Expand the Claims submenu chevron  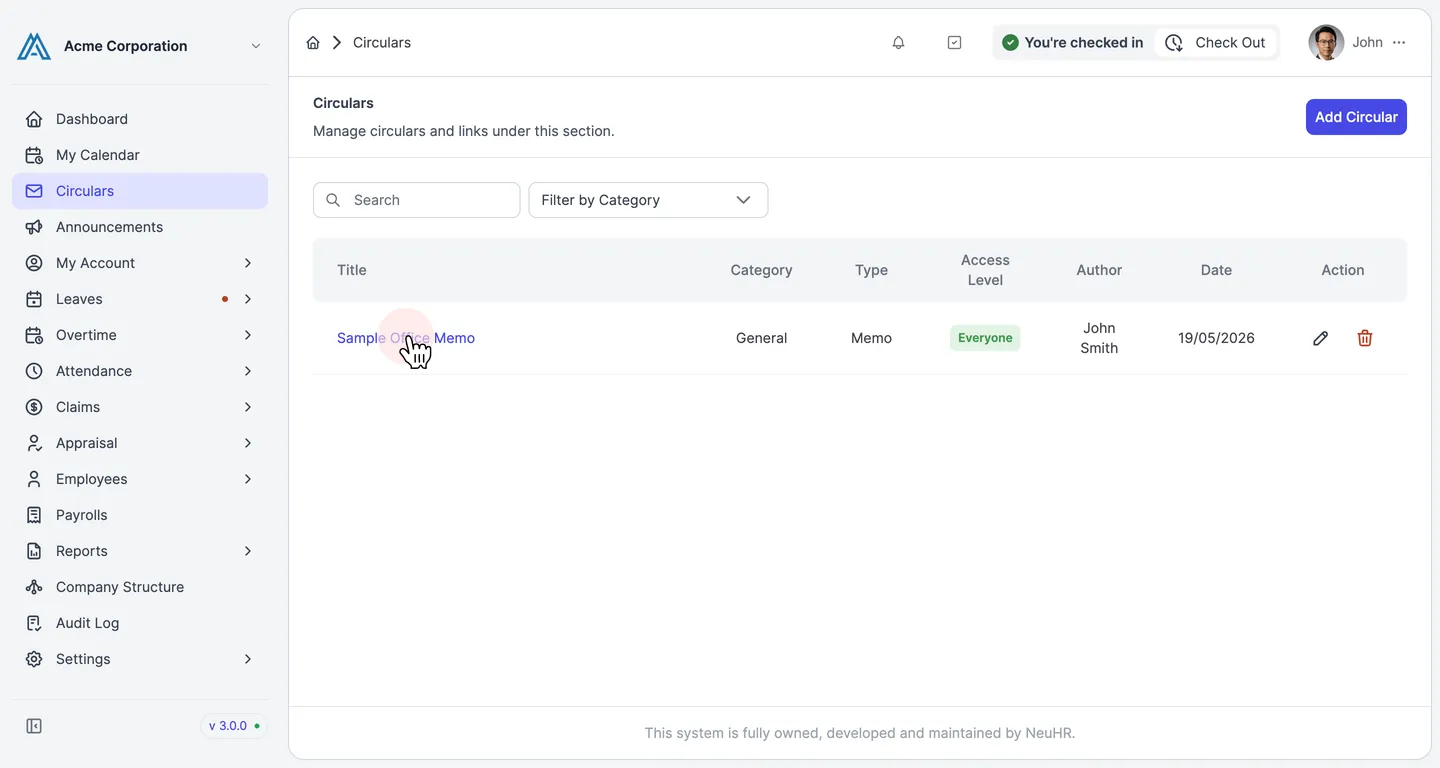click(248, 407)
